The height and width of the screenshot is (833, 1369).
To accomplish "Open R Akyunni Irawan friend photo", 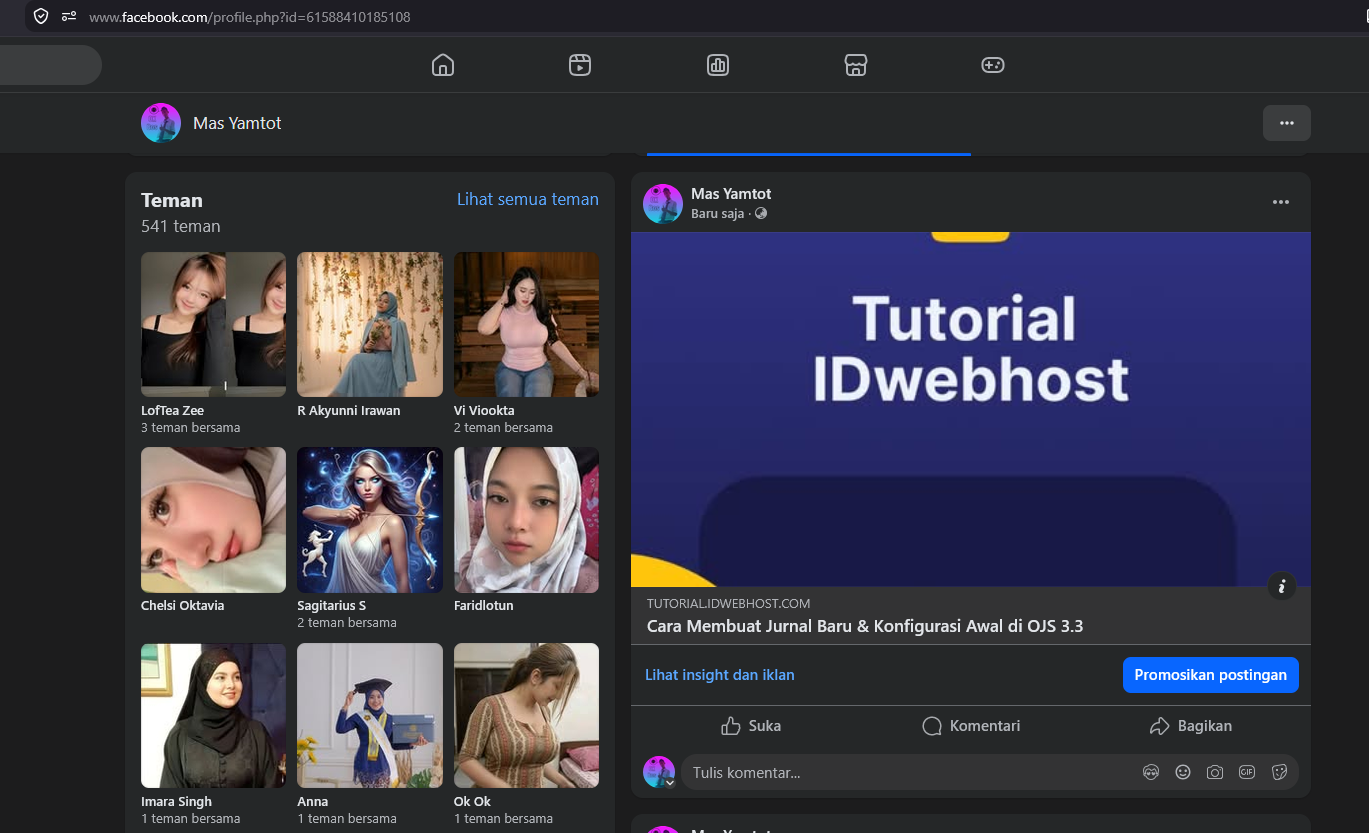I will [x=370, y=324].
